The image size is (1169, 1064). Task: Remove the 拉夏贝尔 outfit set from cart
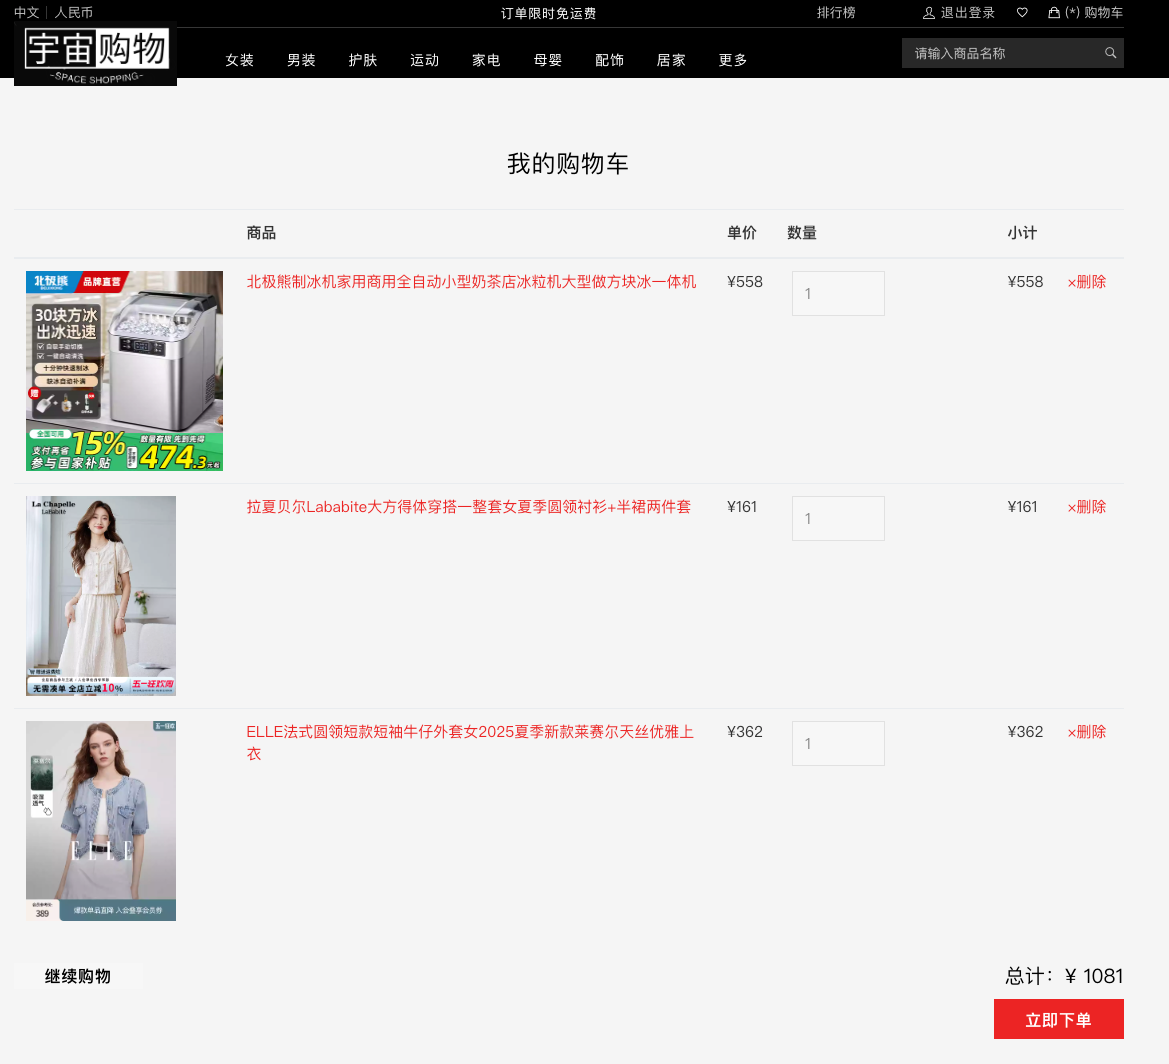pyautogui.click(x=1087, y=507)
